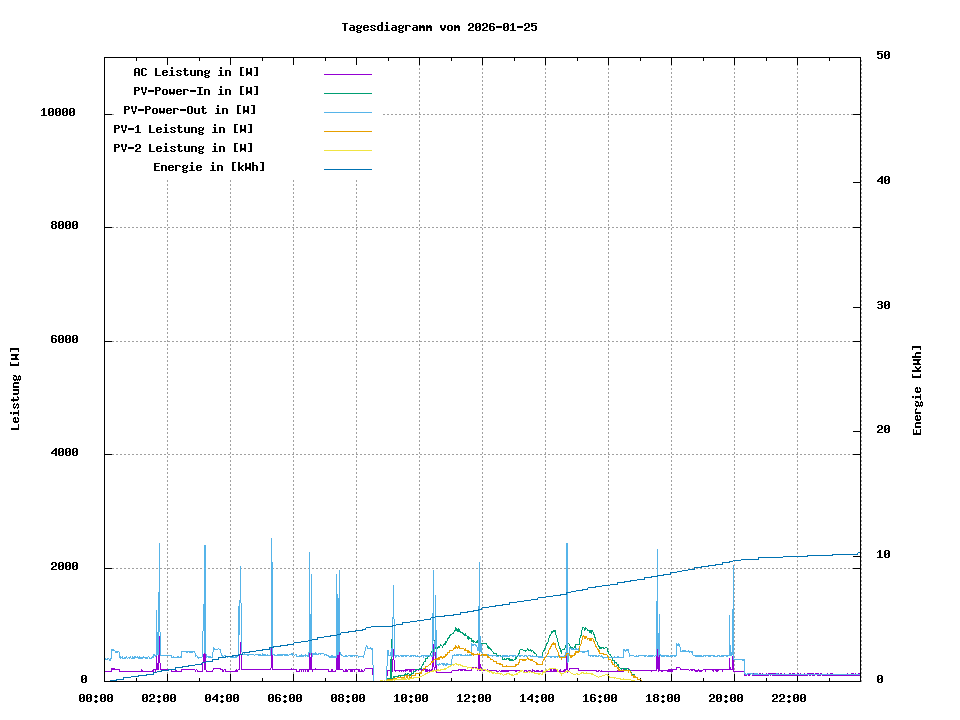Viewport: 960px width, 720px height.
Task: Select the AC Leistung in [W] legend label
Action: (196, 72)
